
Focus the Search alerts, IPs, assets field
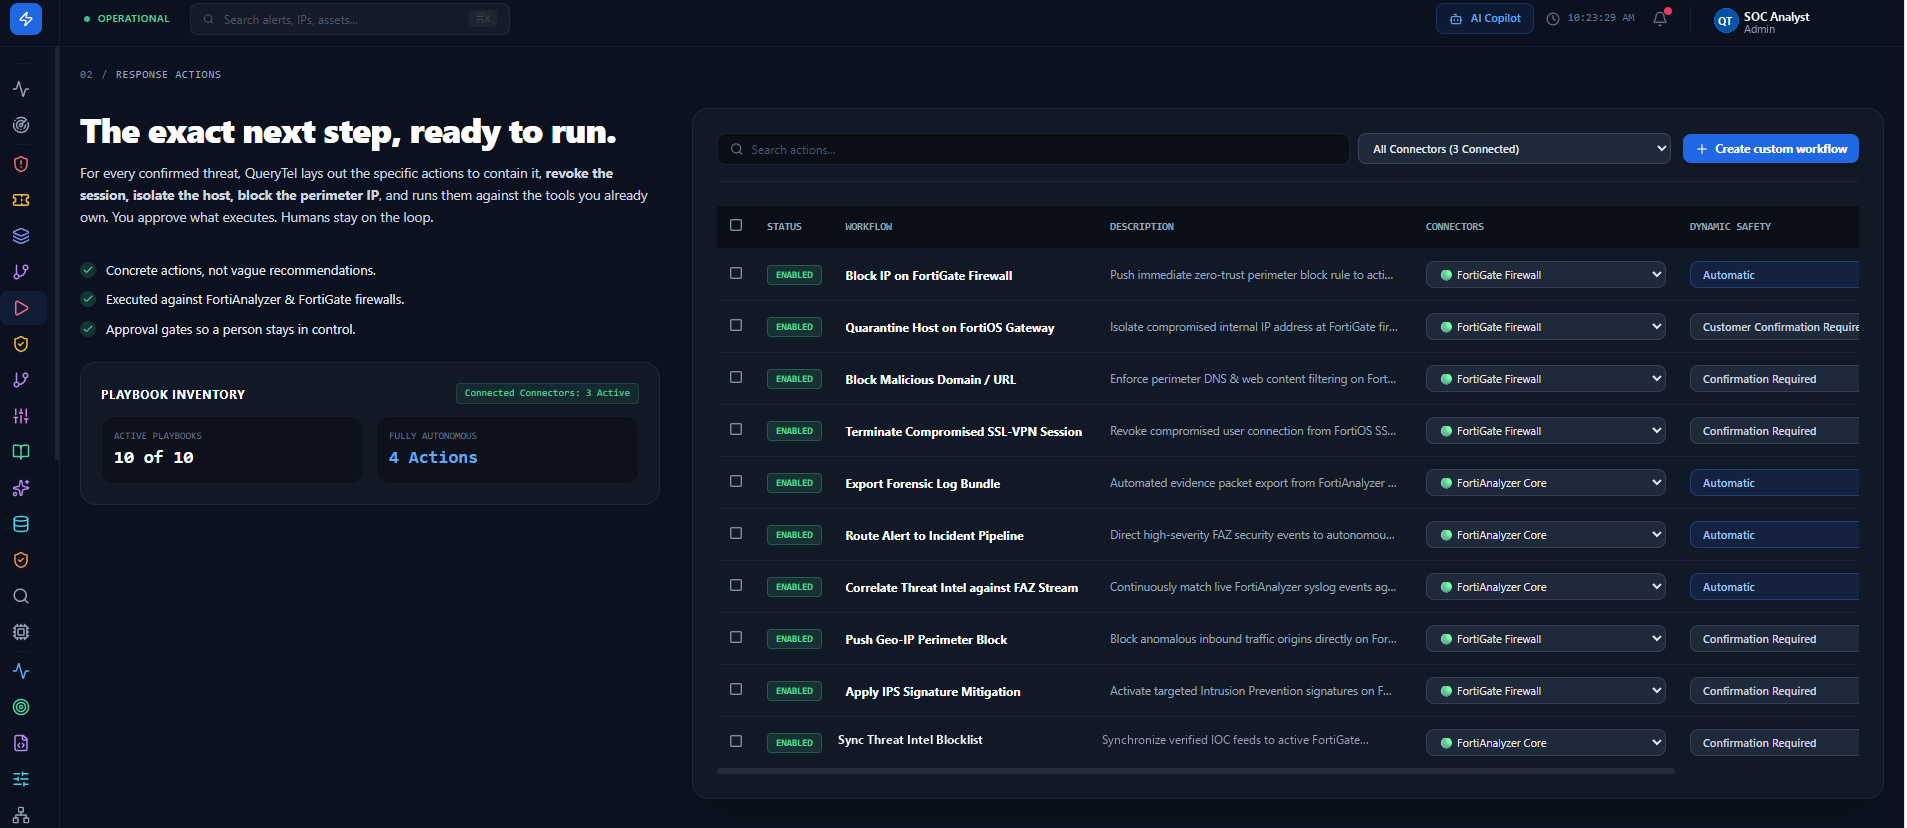tap(350, 19)
